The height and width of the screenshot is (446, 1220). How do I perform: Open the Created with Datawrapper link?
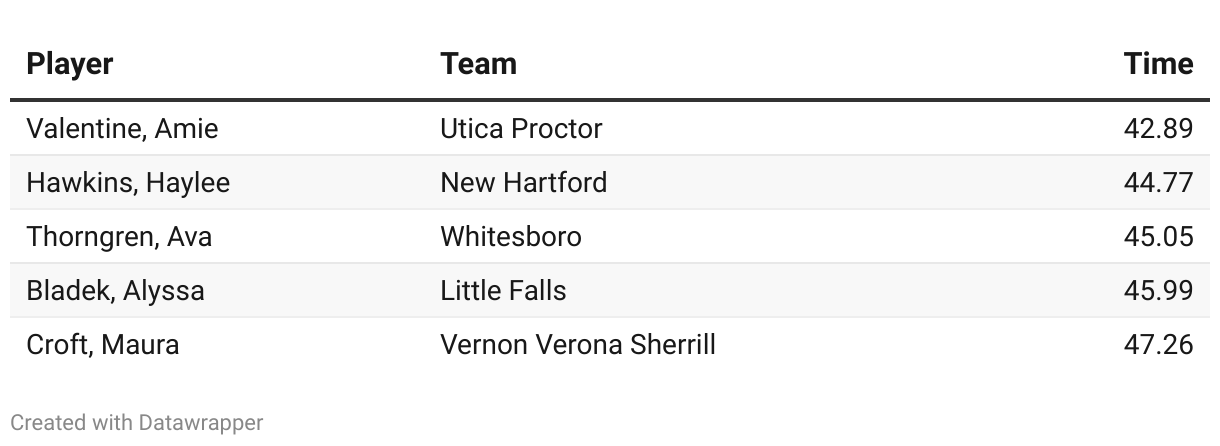(137, 423)
